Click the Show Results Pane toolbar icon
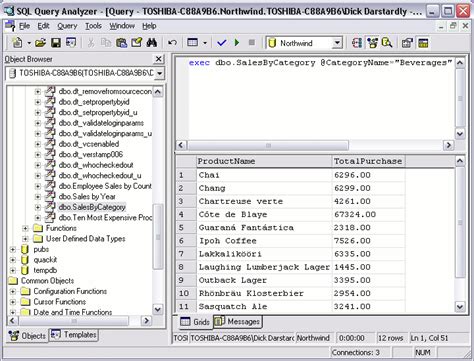This screenshot has height=361, width=474. pos(423,43)
